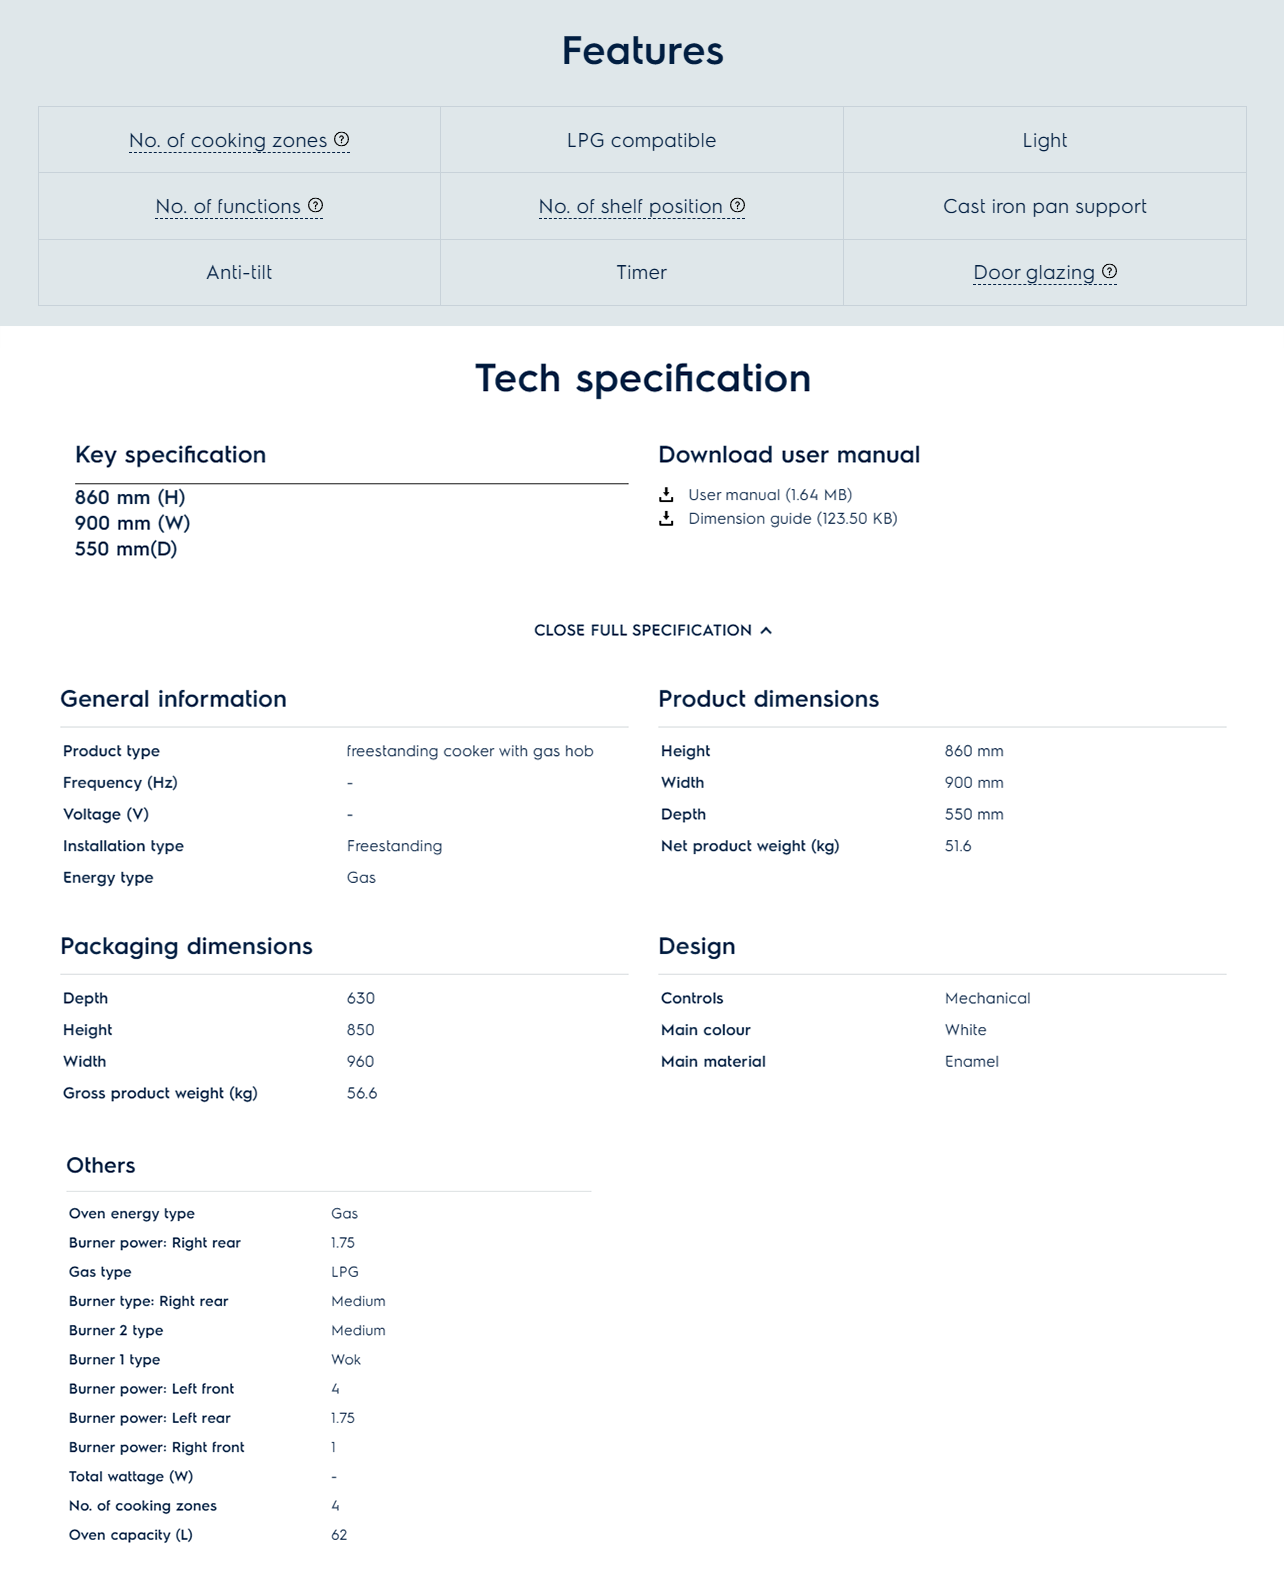Click the Key specification heading
This screenshot has height=1591, width=1284.
(171, 454)
